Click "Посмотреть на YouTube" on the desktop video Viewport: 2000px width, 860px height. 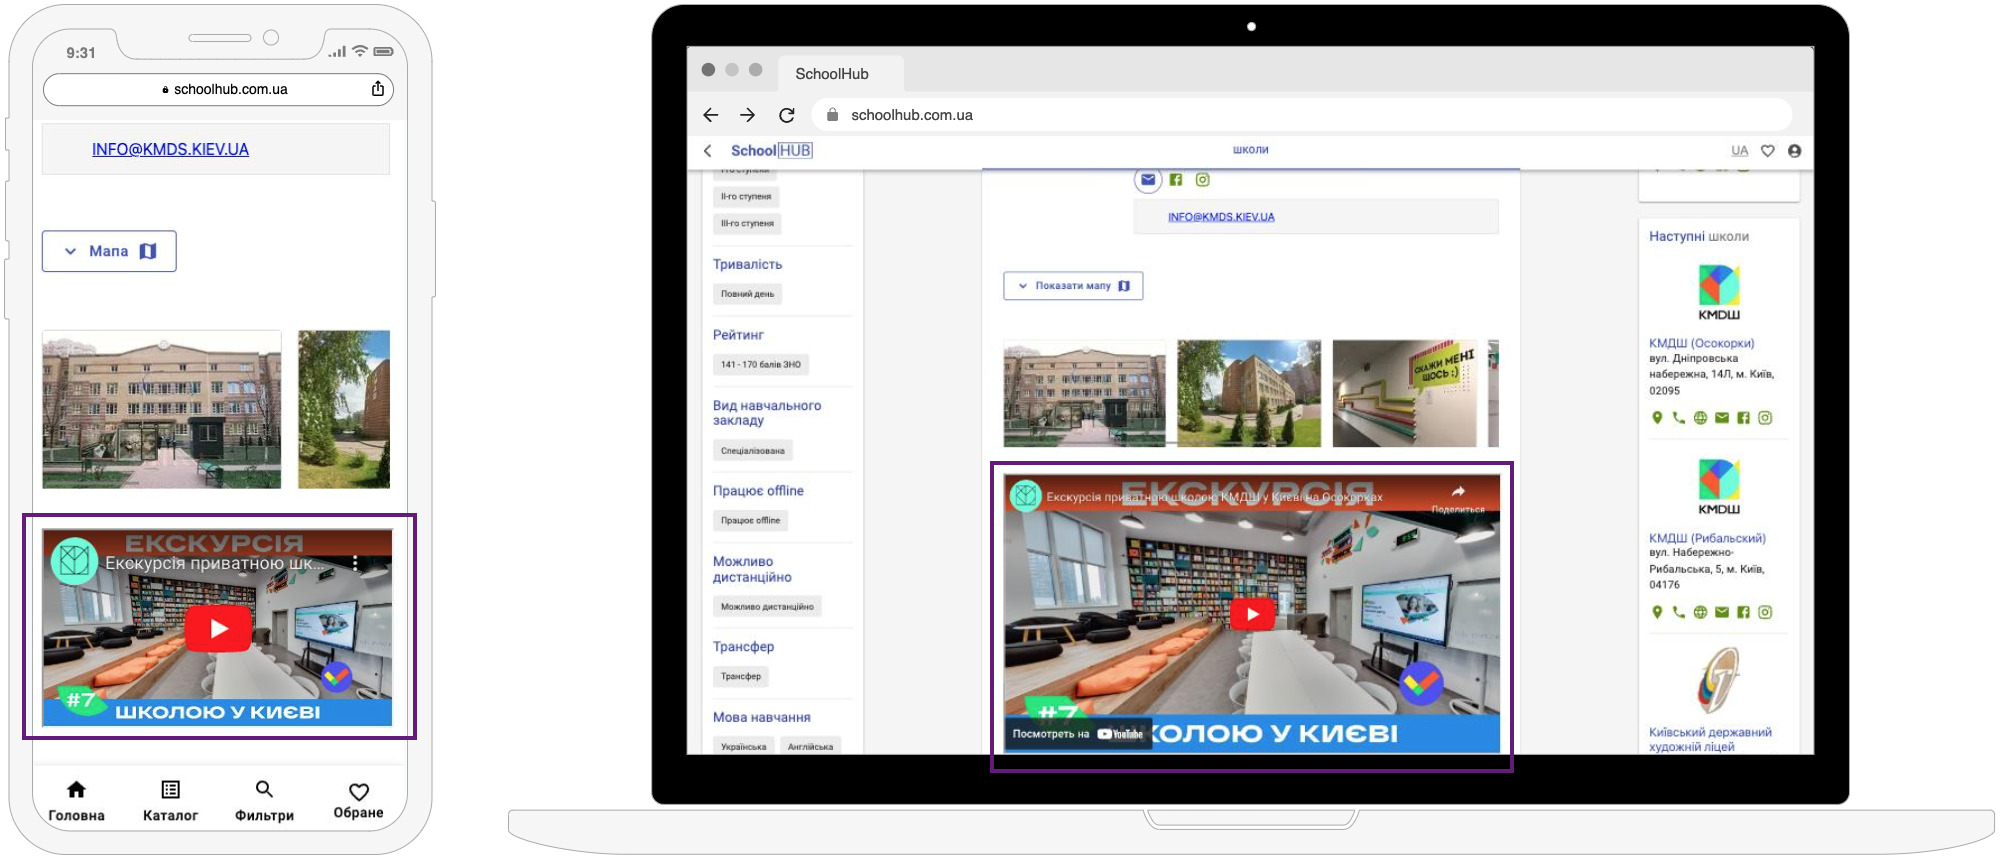1077,734
